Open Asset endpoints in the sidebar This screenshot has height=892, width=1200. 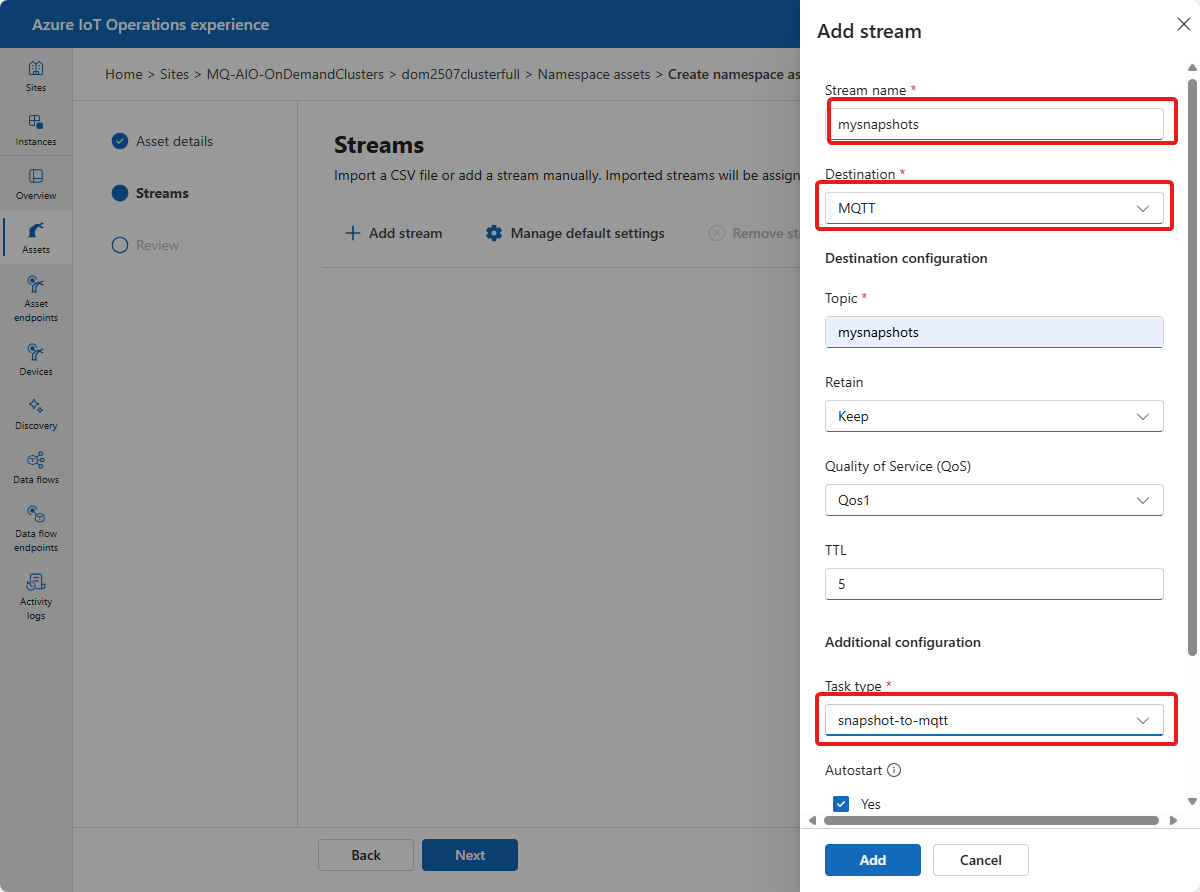[36, 298]
